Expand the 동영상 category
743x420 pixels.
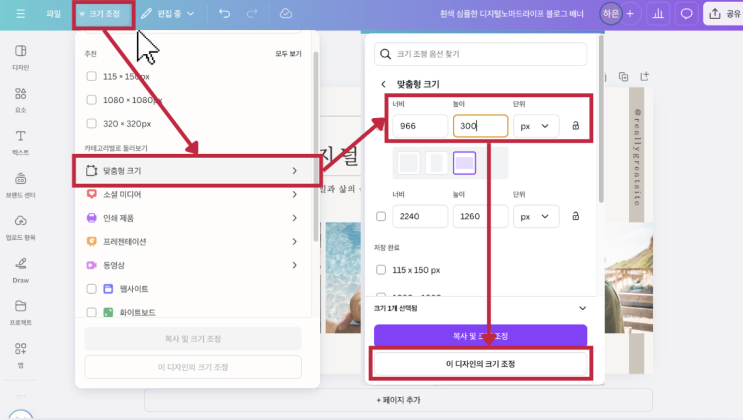point(193,265)
